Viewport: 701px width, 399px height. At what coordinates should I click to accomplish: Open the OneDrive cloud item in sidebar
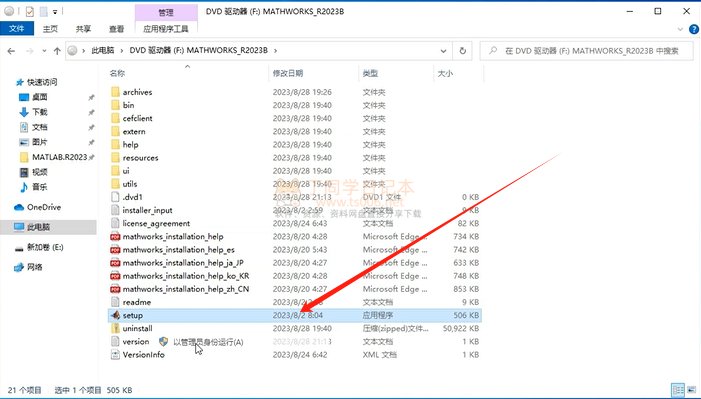point(38,207)
